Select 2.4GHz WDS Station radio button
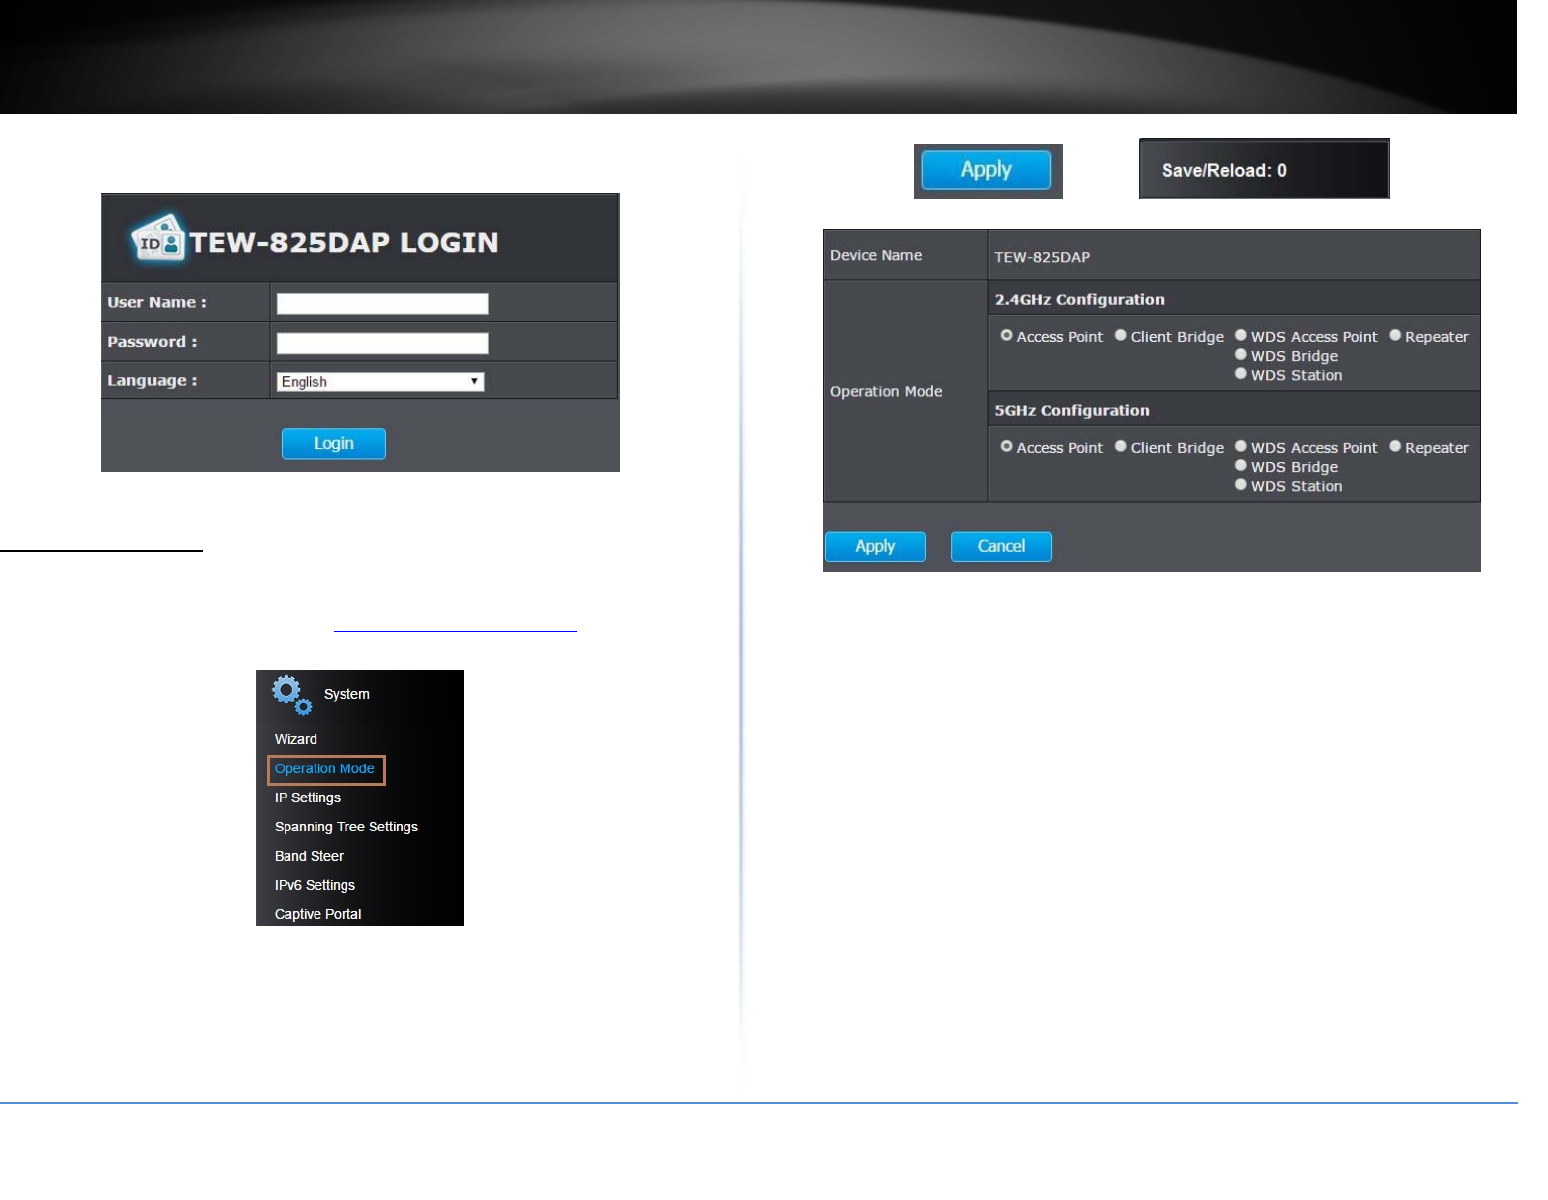The width and height of the screenshot is (1548, 1200). 1241,374
